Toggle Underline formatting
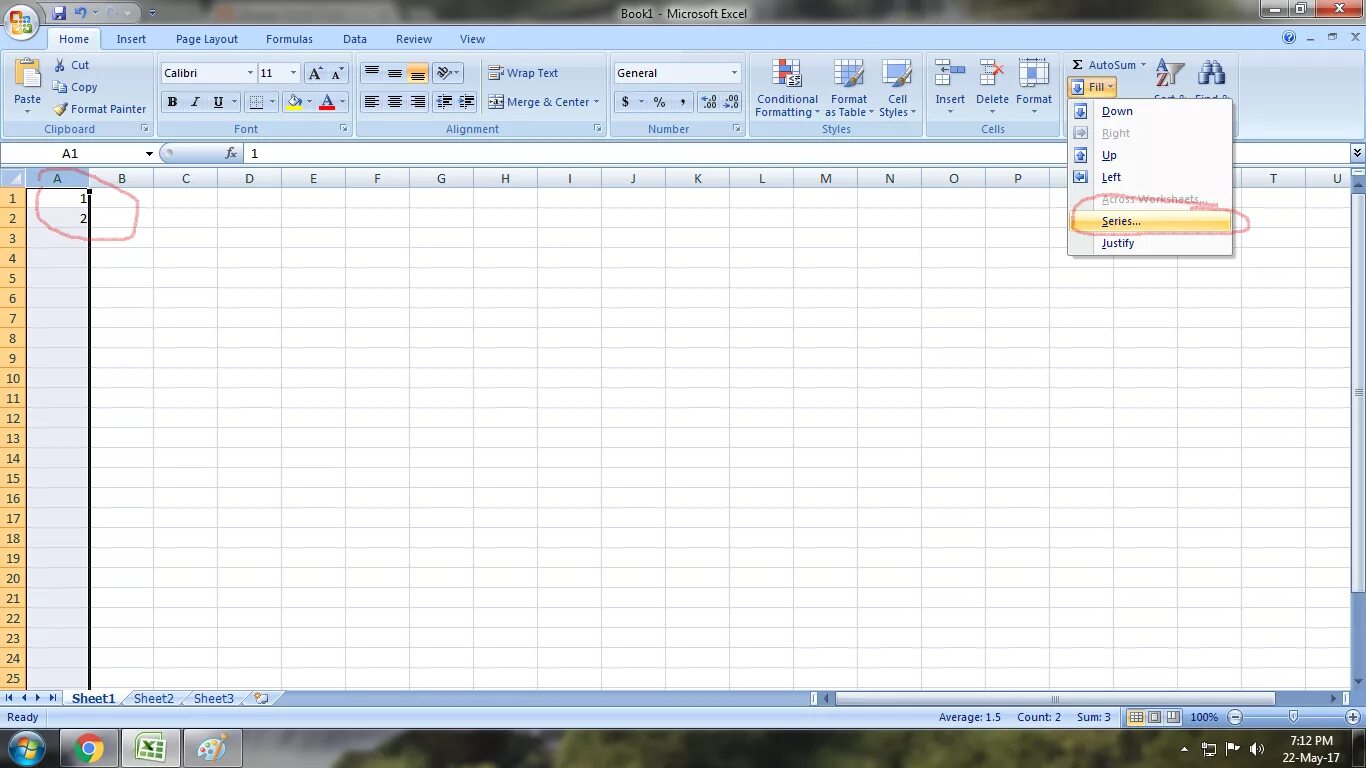Image resolution: width=1366 pixels, height=768 pixels. tap(218, 102)
